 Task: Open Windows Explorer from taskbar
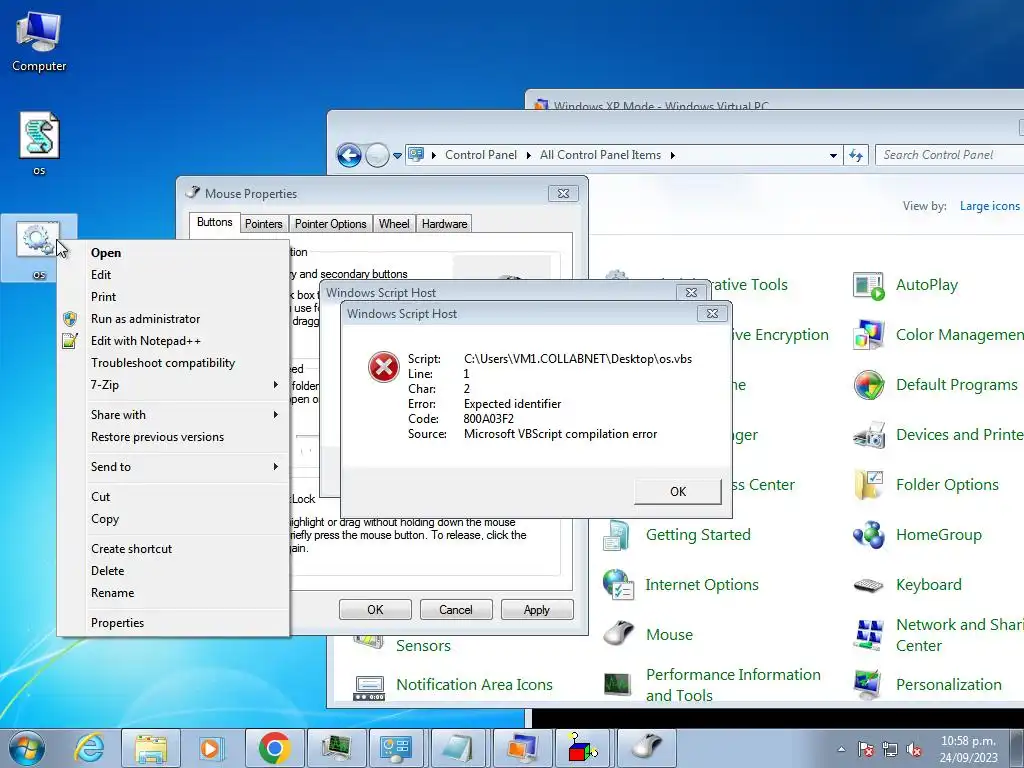pyautogui.click(x=151, y=748)
